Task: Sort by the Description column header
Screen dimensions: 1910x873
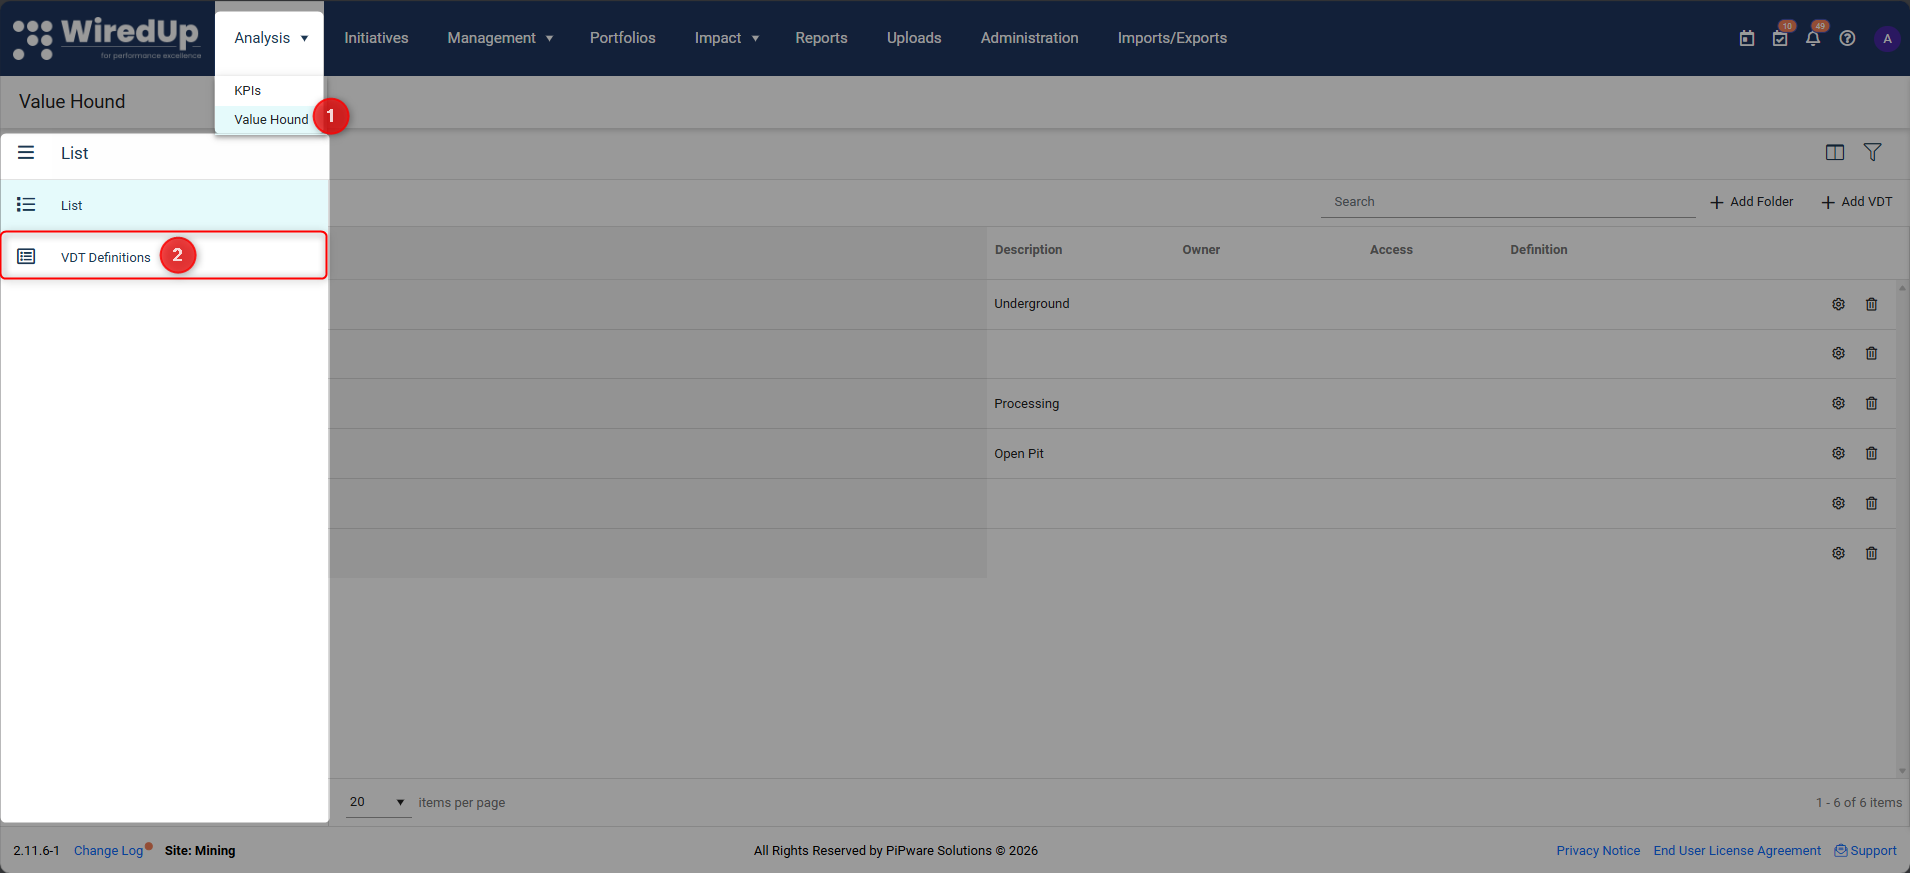Action: (x=1028, y=250)
